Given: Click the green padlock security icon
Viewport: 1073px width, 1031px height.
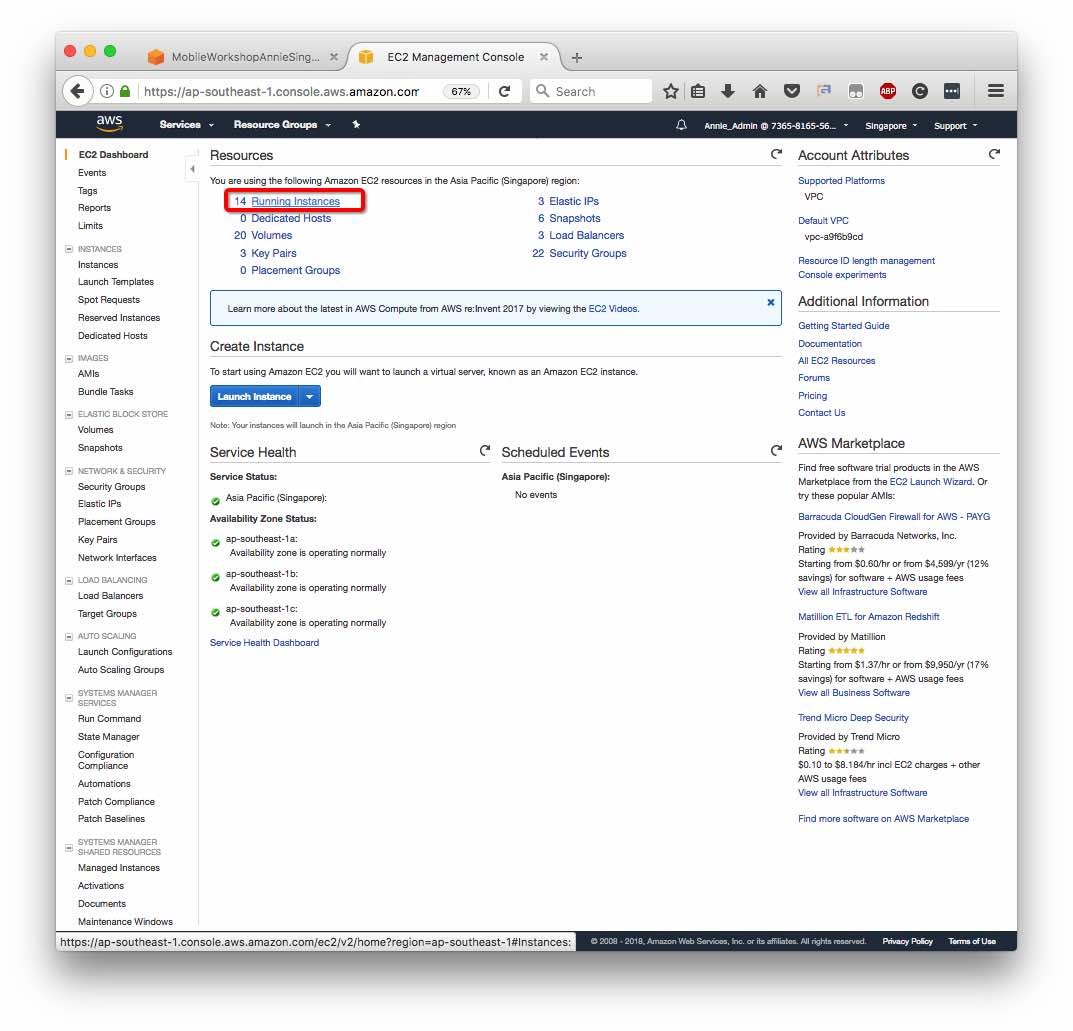Looking at the screenshot, I should (x=125, y=91).
